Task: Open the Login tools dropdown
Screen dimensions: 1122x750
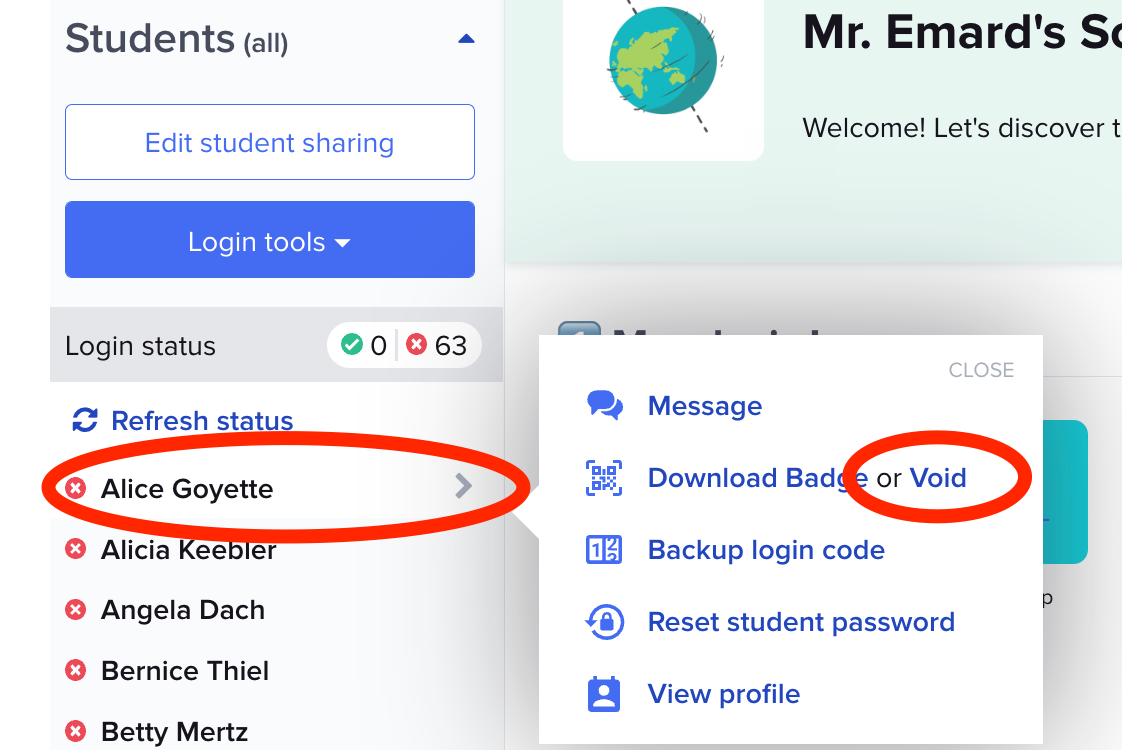Action: tap(269, 239)
